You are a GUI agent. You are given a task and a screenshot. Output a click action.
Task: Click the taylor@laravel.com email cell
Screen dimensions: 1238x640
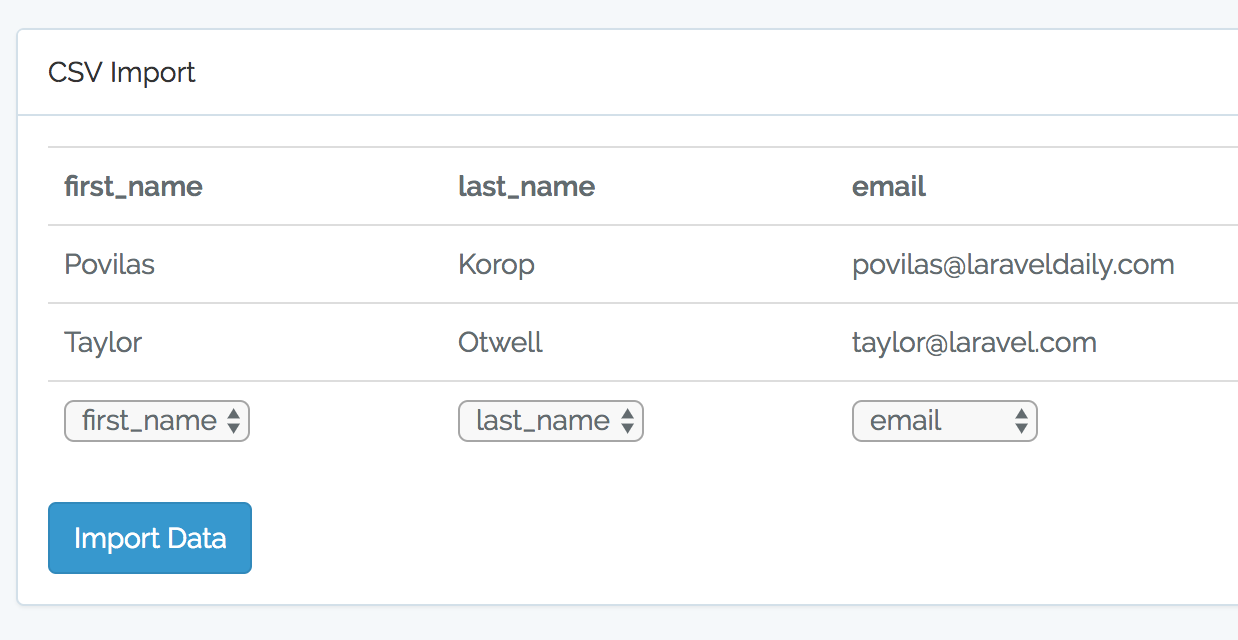(x=974, y=343)
